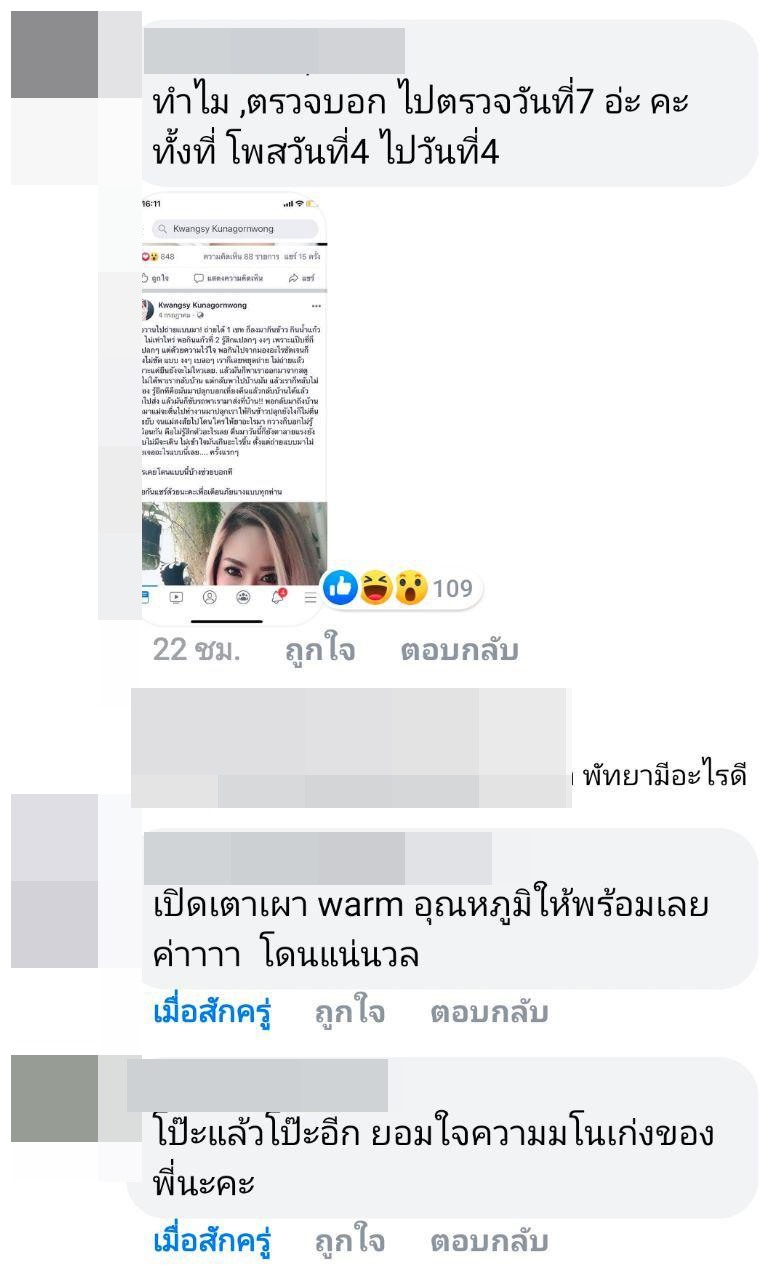This screenshot has width=783, height=1280.
Task: Like the โป๊ะแล้วโป๊ะอีก comment
Action: click(350, 1242)
